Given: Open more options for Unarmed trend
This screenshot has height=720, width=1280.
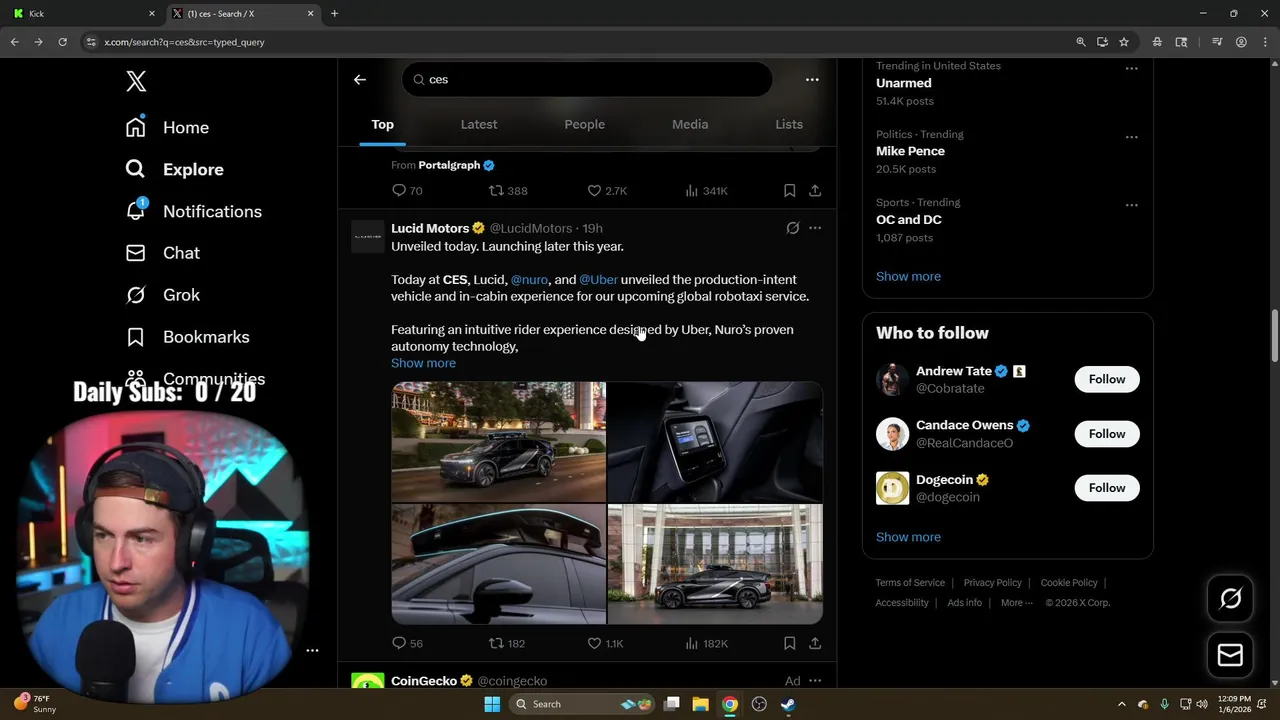Looking at the screenshot, I should [x=1131, y=69].
